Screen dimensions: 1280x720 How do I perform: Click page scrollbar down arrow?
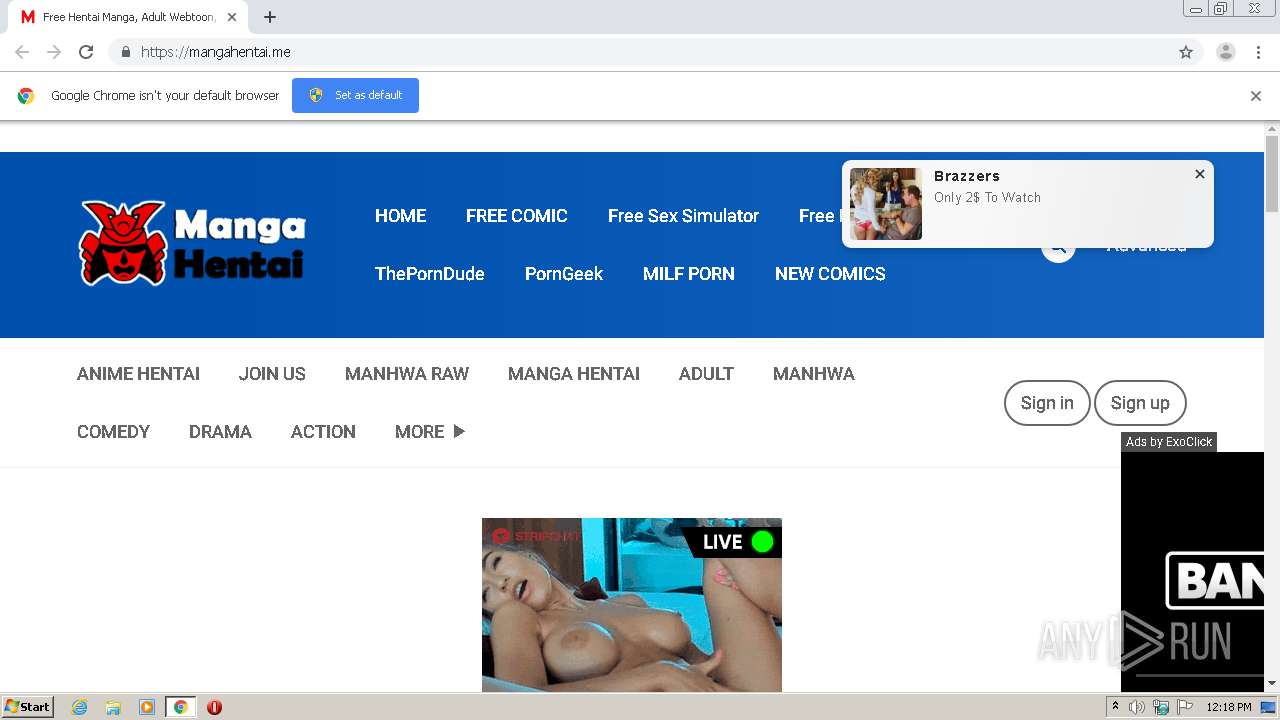[1272, 684]
